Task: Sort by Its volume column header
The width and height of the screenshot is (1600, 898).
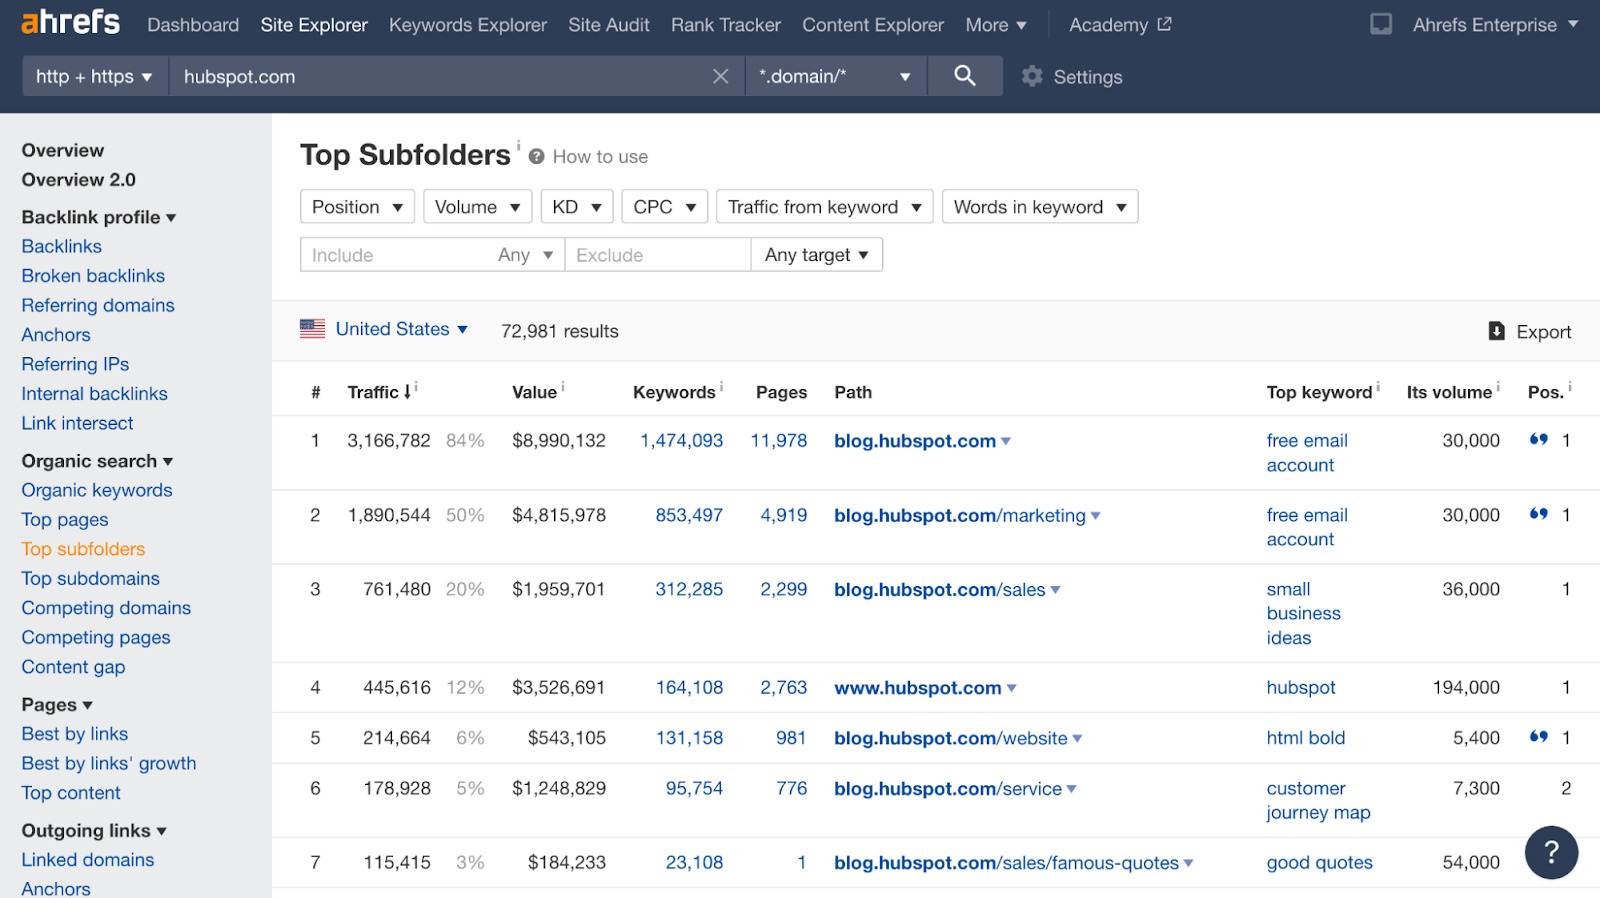Action: tap(1449, 393)
